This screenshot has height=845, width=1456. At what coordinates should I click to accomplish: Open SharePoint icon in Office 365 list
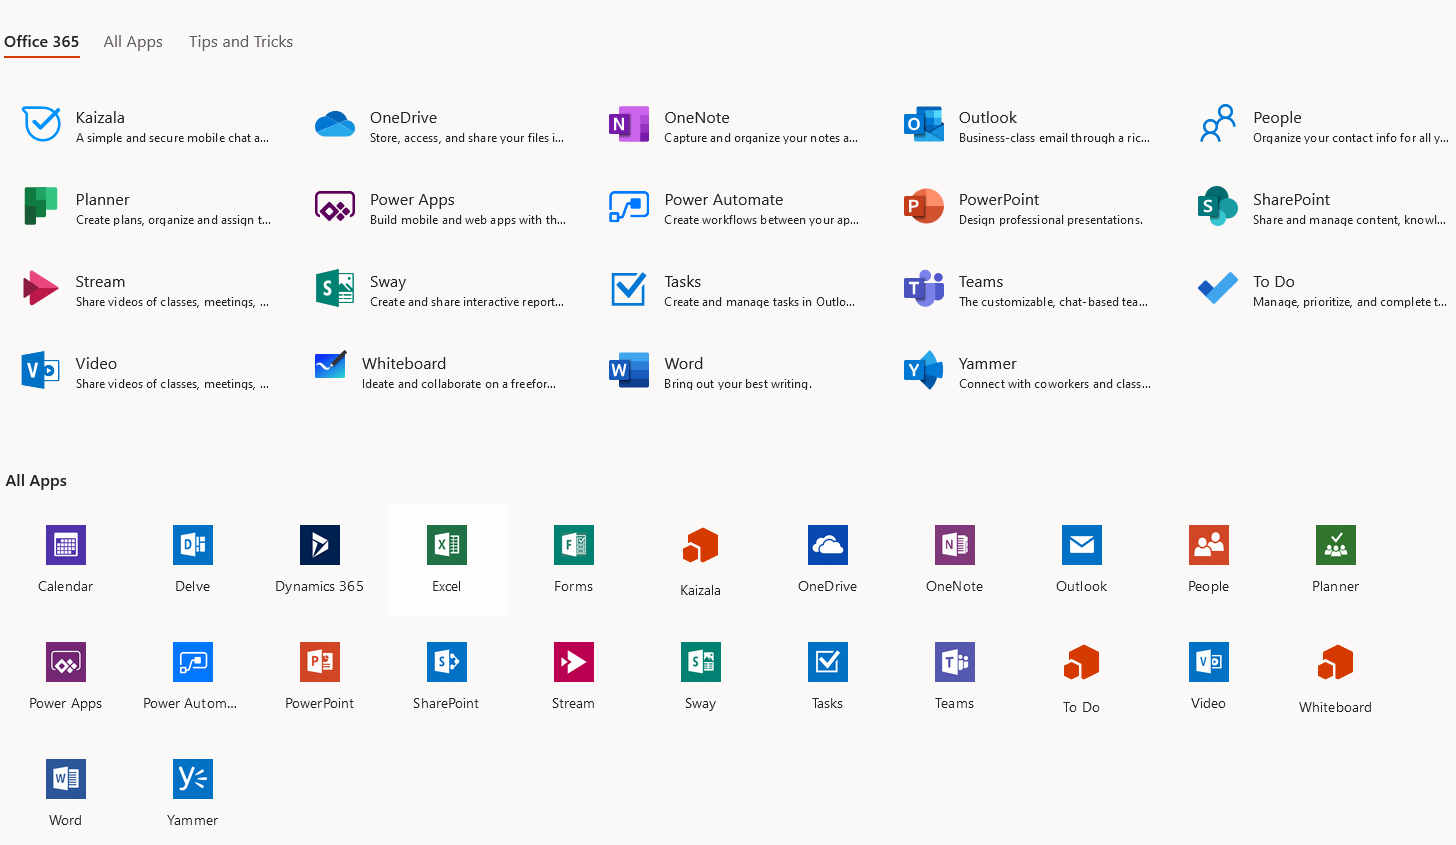1218,206
